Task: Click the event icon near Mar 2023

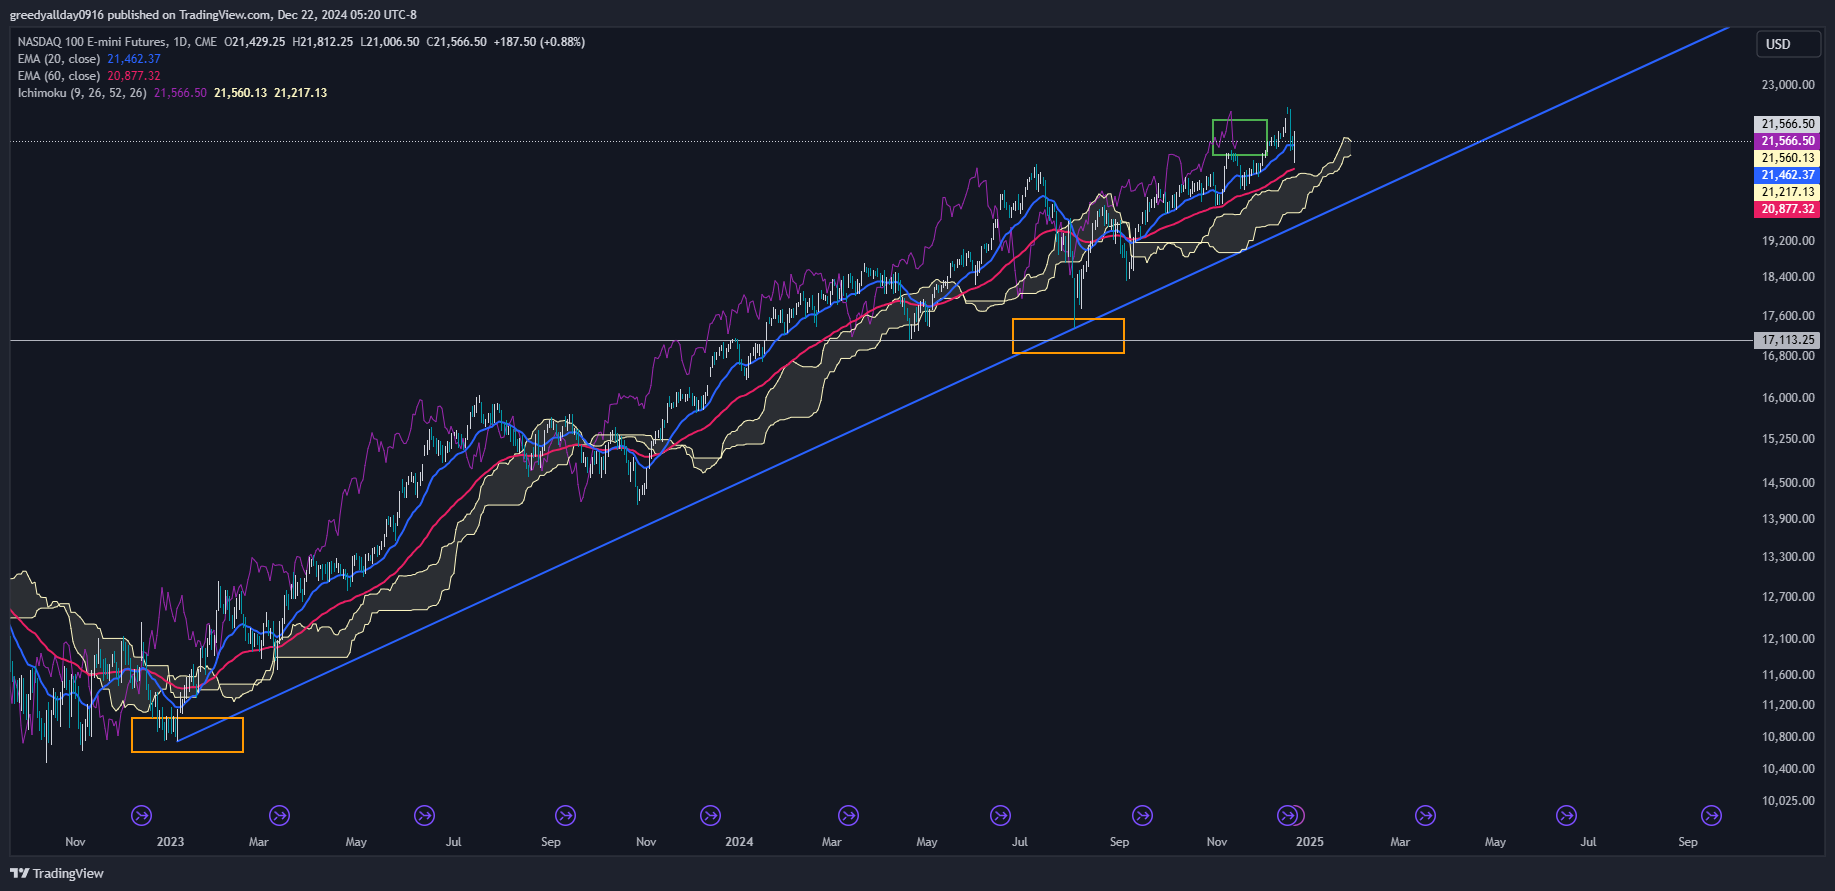Action: click(280, 816)
